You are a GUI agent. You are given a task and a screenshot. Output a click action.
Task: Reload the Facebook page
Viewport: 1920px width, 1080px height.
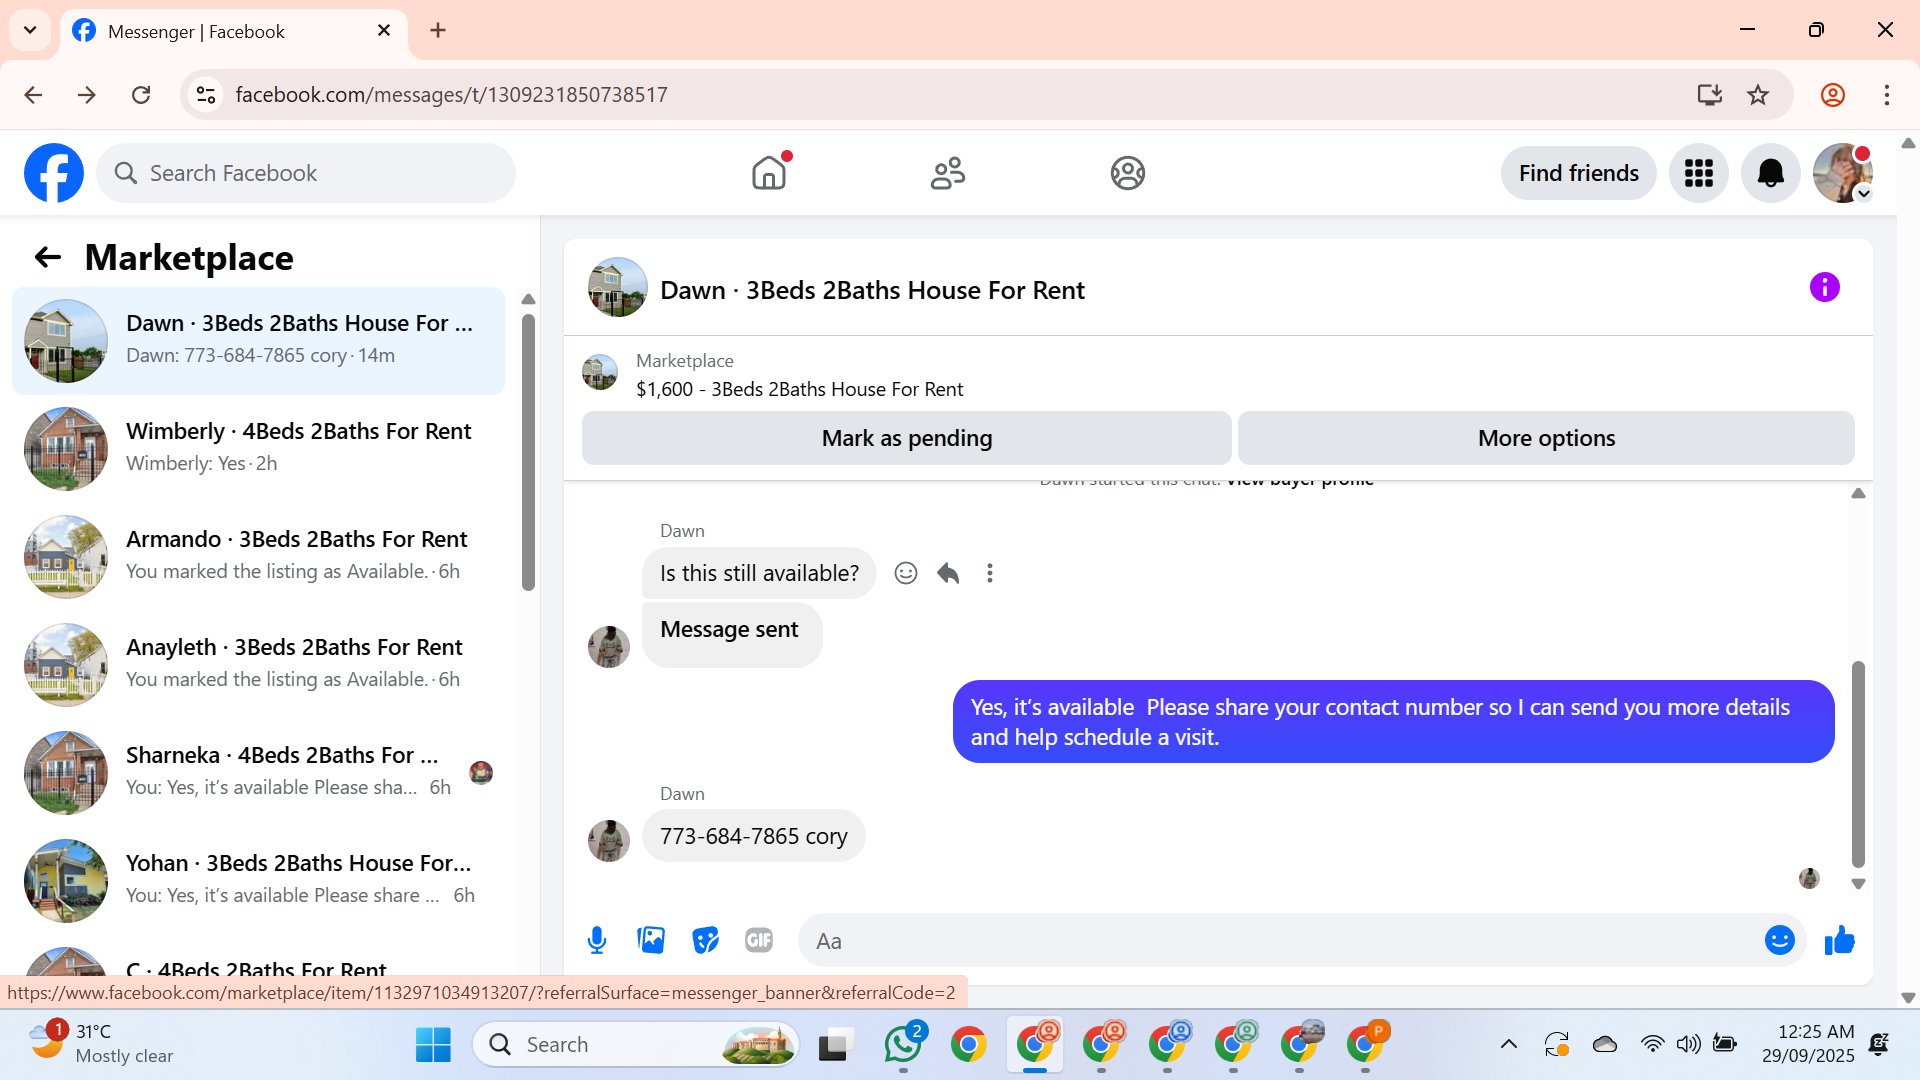click(141, 95)
